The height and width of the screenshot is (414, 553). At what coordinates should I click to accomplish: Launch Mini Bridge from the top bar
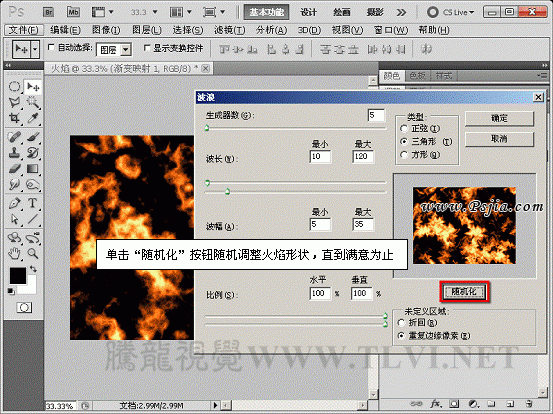point(73,12)
